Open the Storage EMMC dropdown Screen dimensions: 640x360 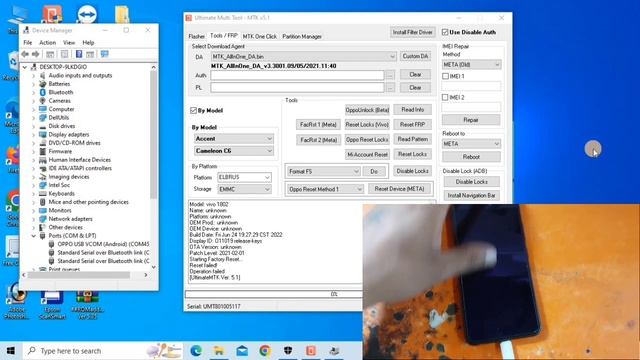267,189
